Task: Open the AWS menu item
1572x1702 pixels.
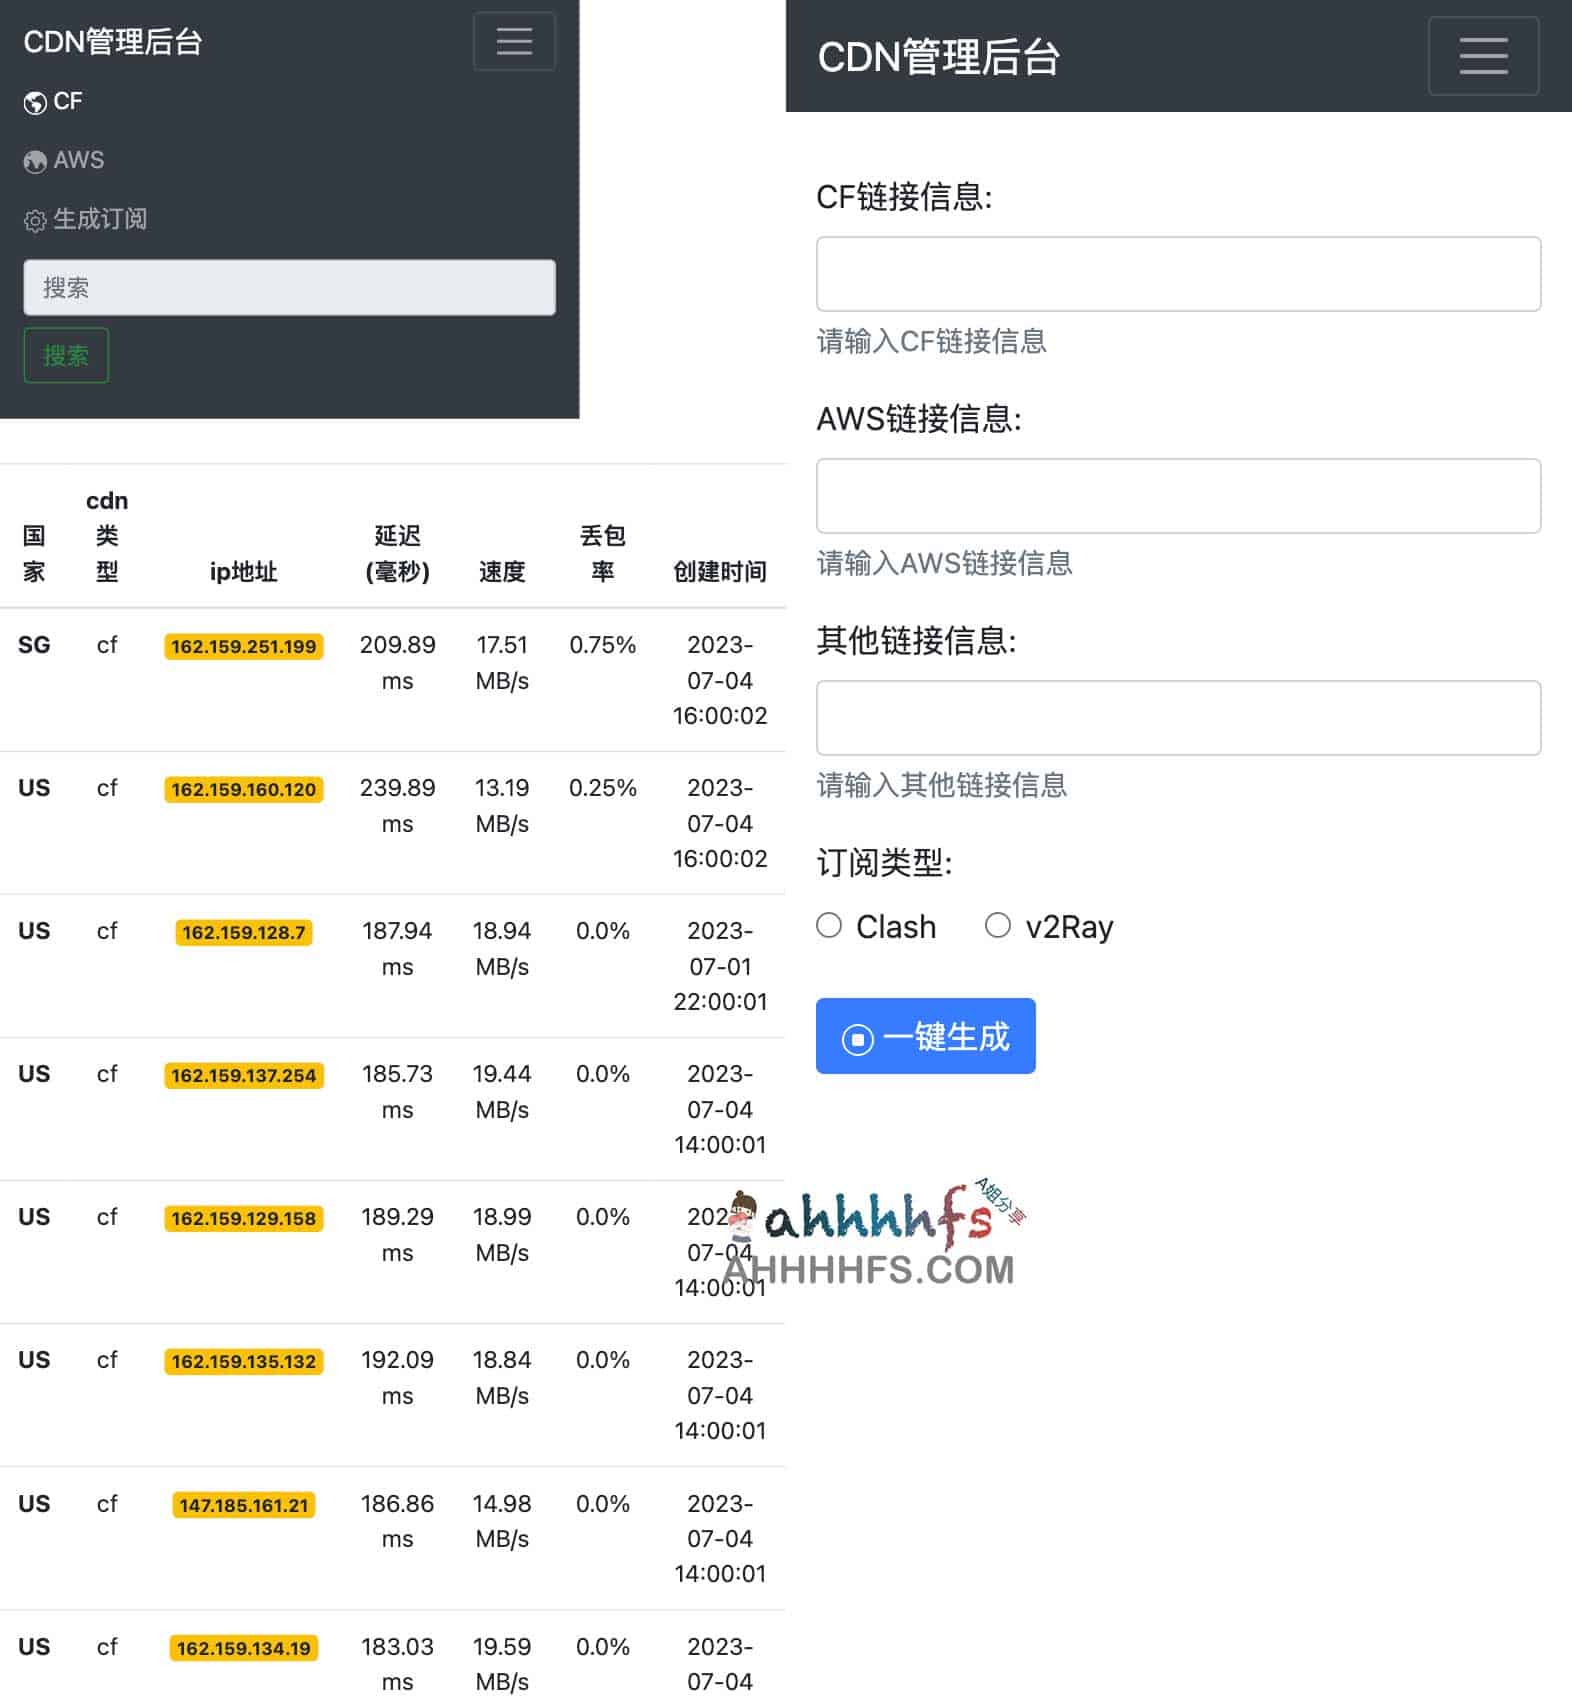Action: [x=78, y=160]
